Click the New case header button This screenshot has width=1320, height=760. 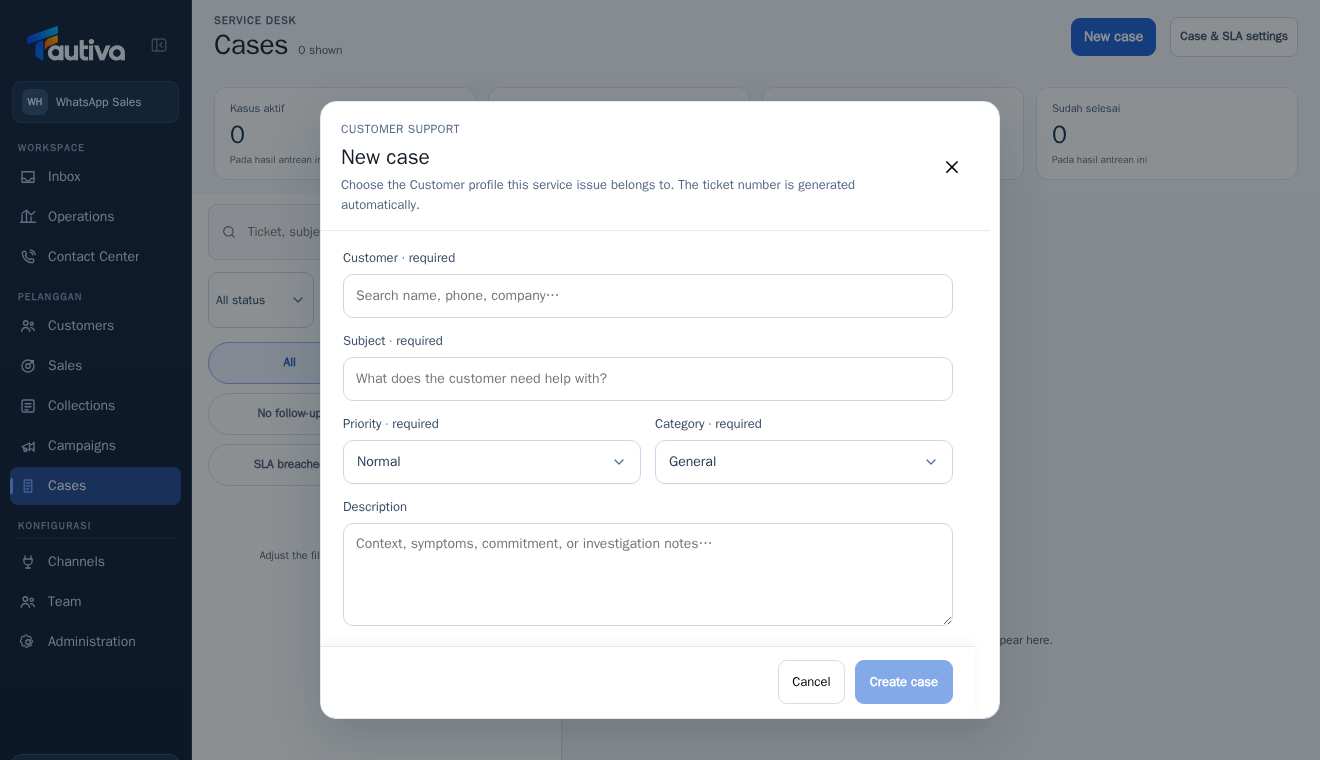coord(1113,37)
